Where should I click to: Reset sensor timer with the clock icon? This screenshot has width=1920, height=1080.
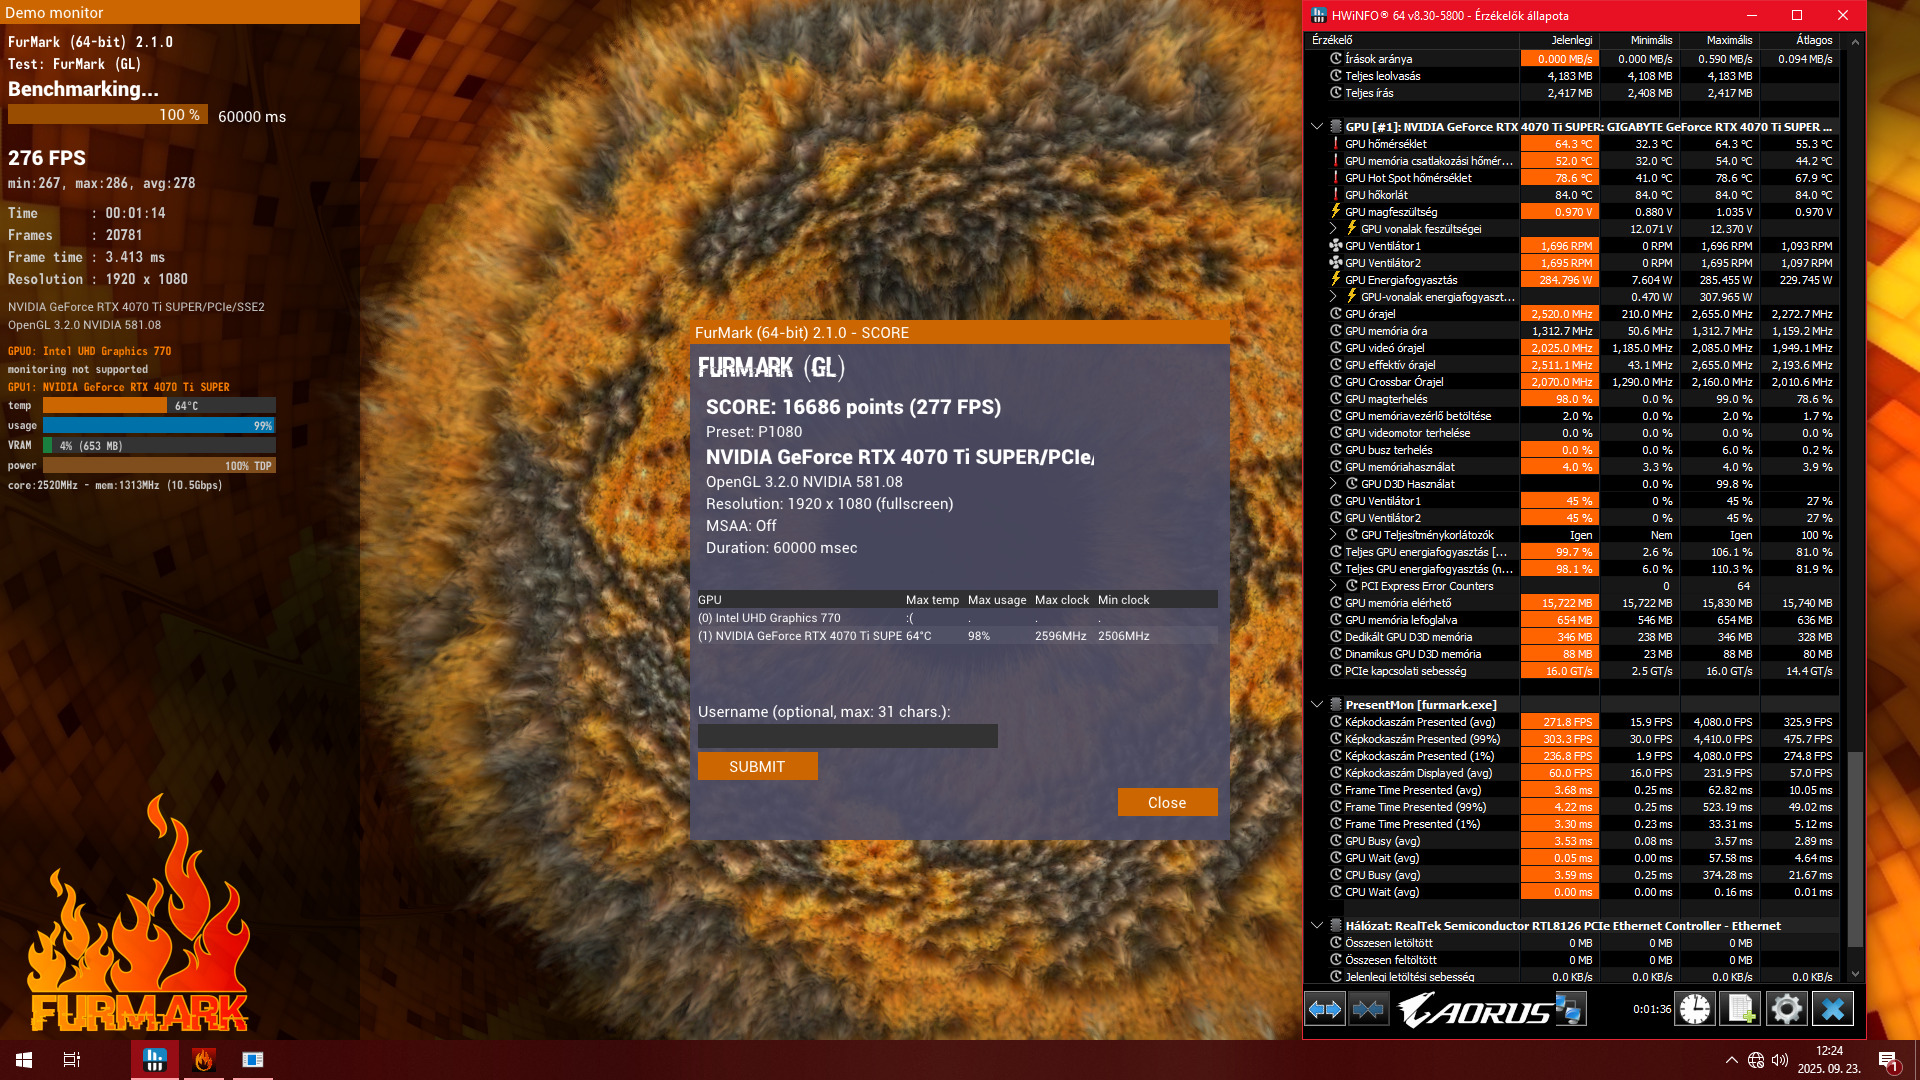tap(1695, 1009)
